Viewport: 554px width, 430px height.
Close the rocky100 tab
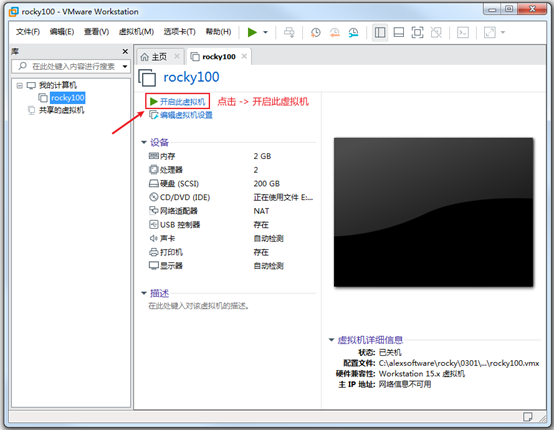click(244, 56)
